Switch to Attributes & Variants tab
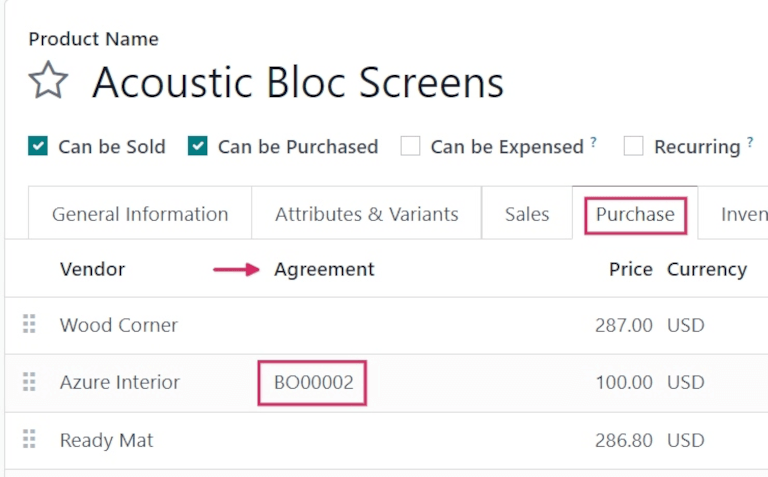The width and height of the screenshot is (768, 477). coord(367,214)
